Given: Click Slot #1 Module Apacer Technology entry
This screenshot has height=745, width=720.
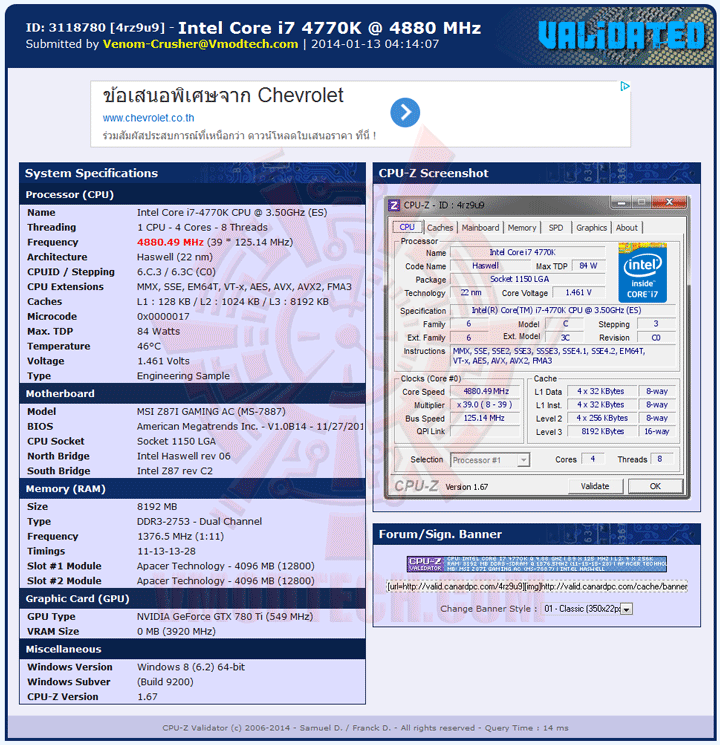Looking at the screenshot, I should [x=226, y=566].
